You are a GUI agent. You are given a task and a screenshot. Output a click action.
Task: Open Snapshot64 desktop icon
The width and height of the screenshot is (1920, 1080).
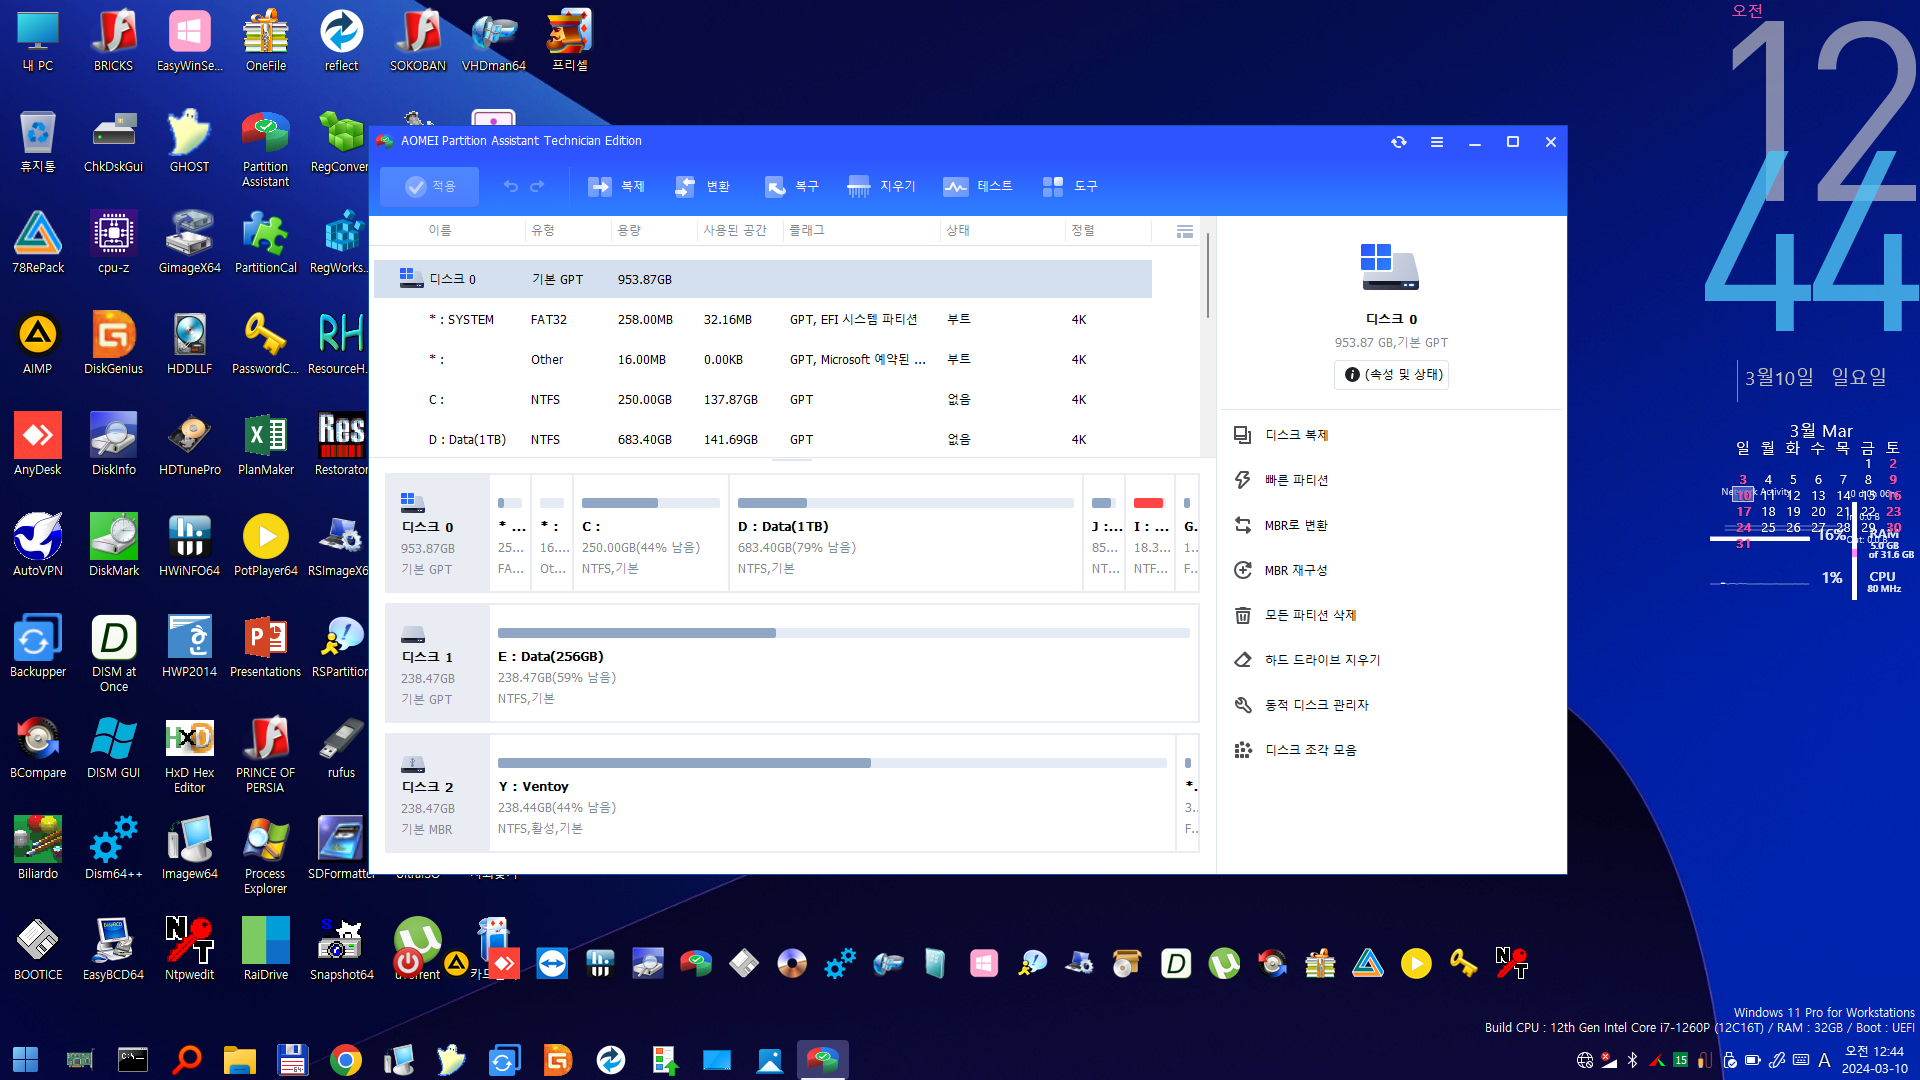341,950
